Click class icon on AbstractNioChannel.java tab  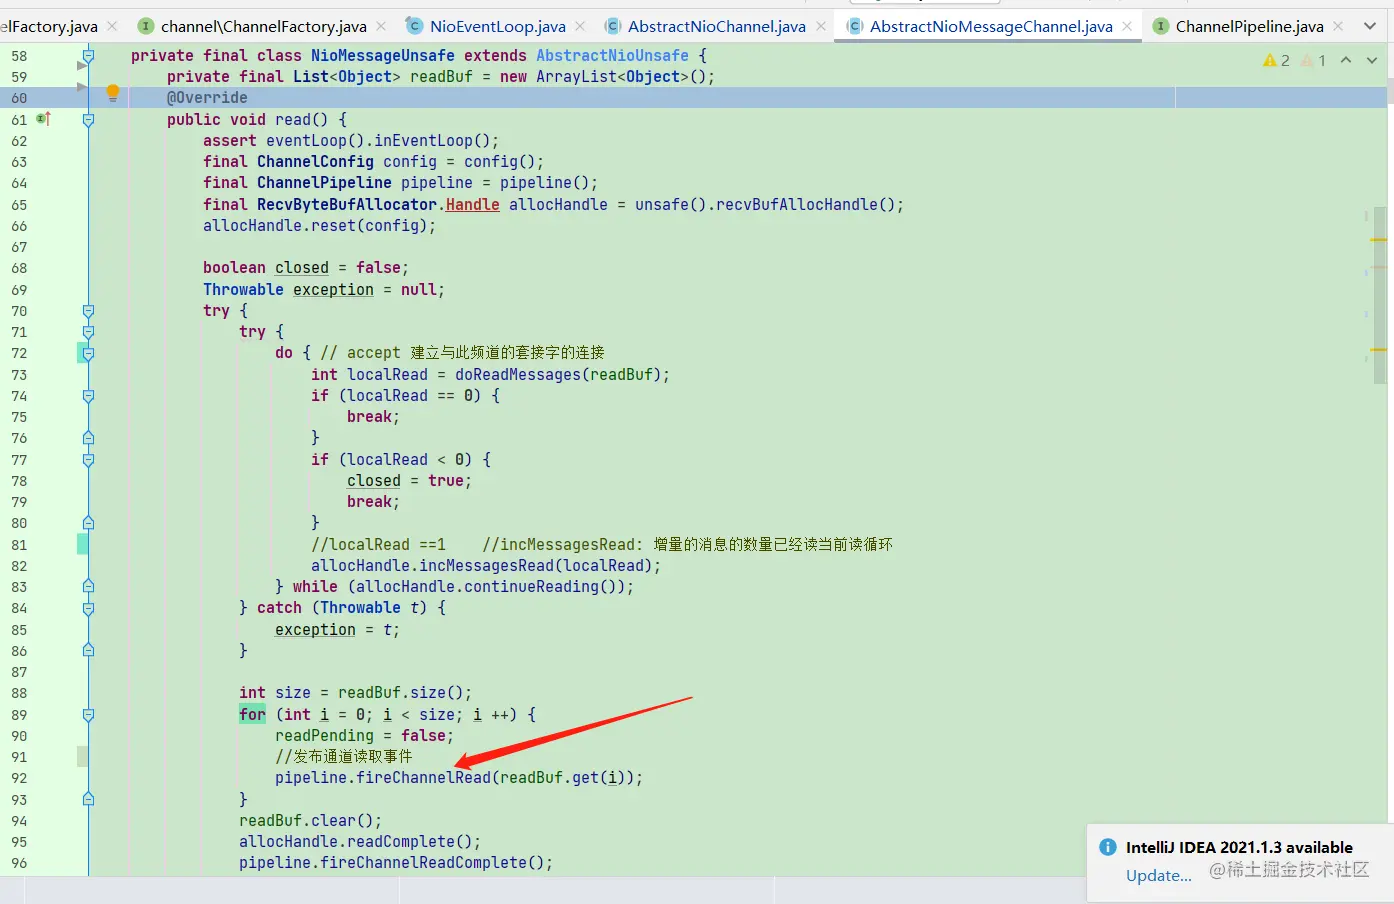click(612, 26)
